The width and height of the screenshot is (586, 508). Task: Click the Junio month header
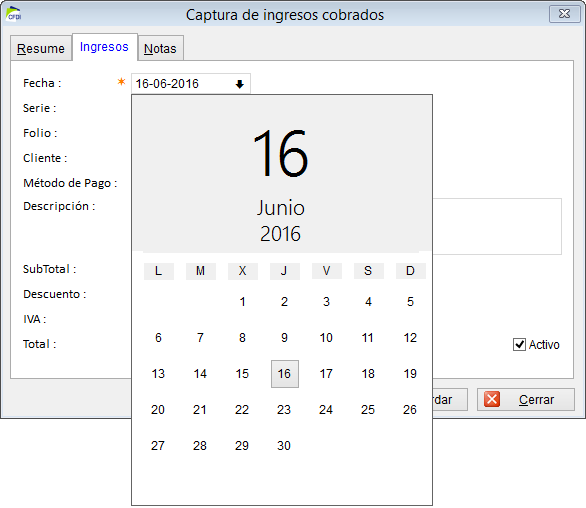(x=281, y=207)
